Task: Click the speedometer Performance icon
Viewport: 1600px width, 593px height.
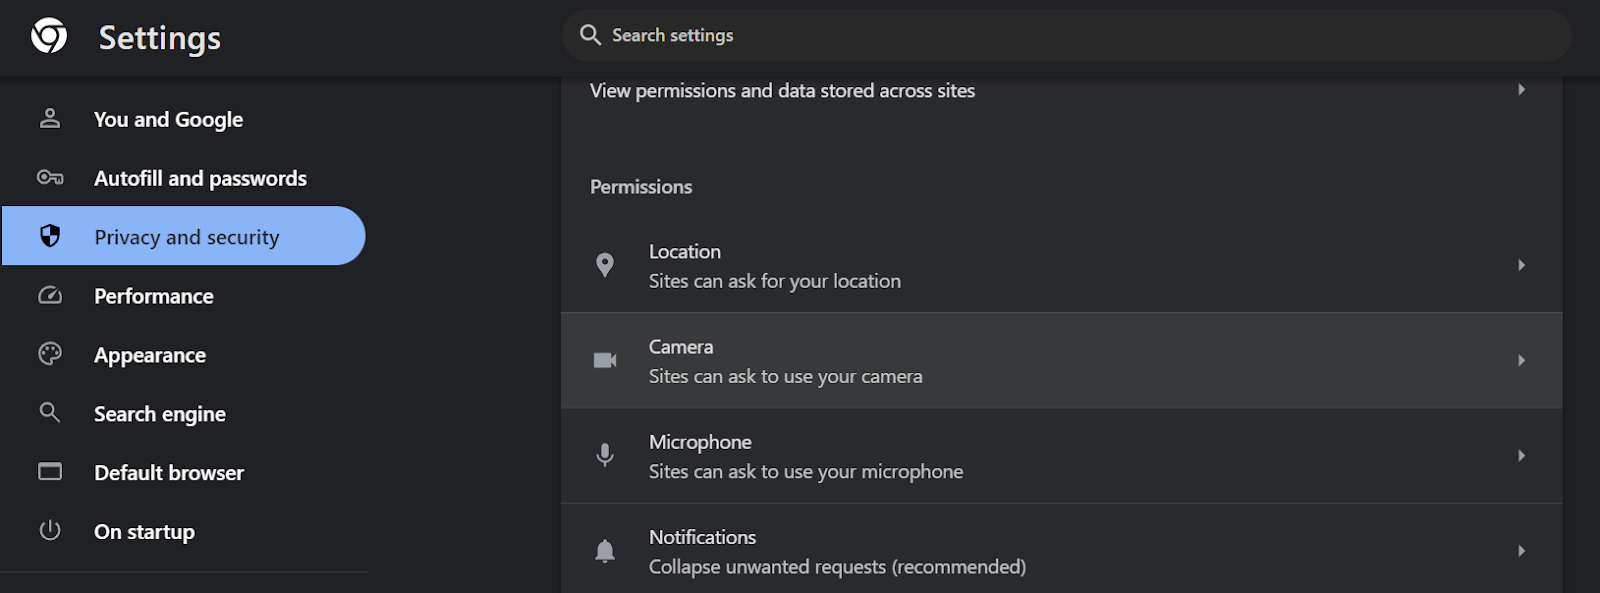Action: (x=50, y=295)
